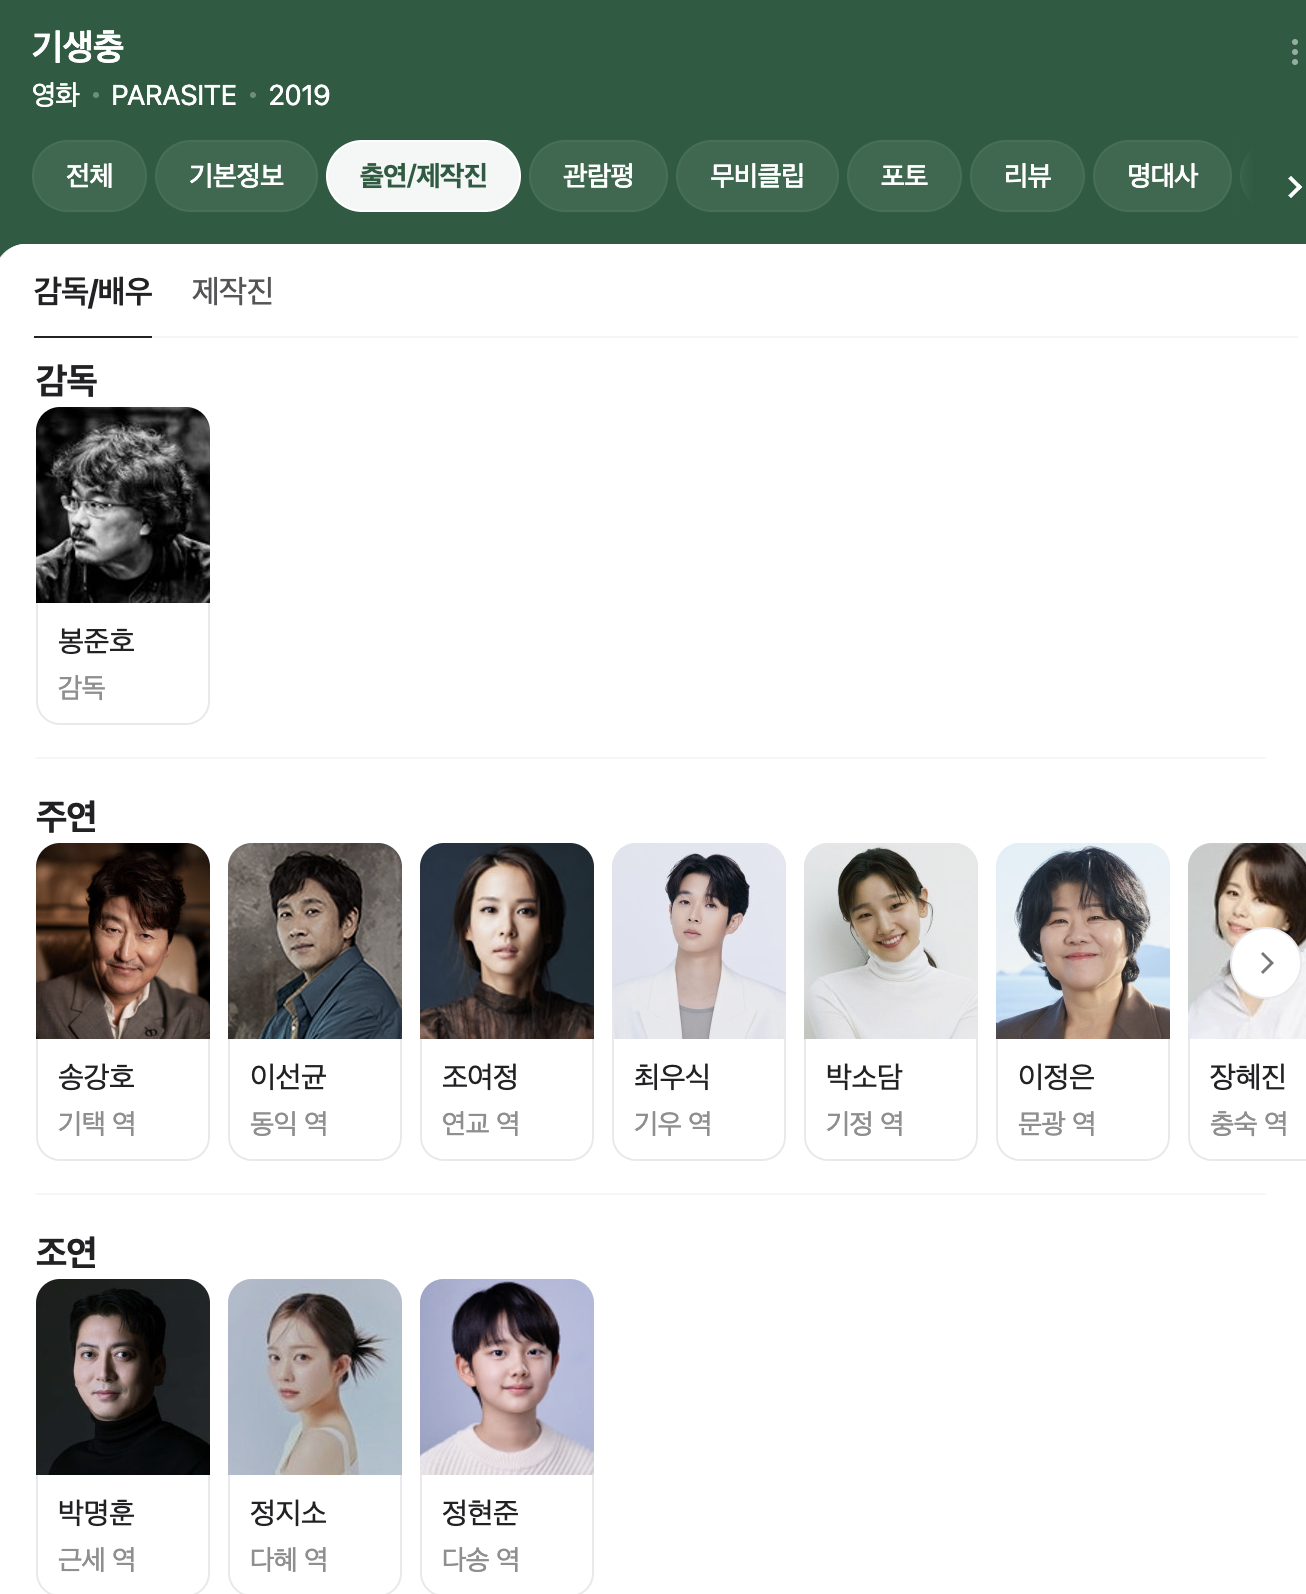1306x1594 pixels.
Task: Expand more lead cast with the chevron
Action: click(x=1265, y=963)
